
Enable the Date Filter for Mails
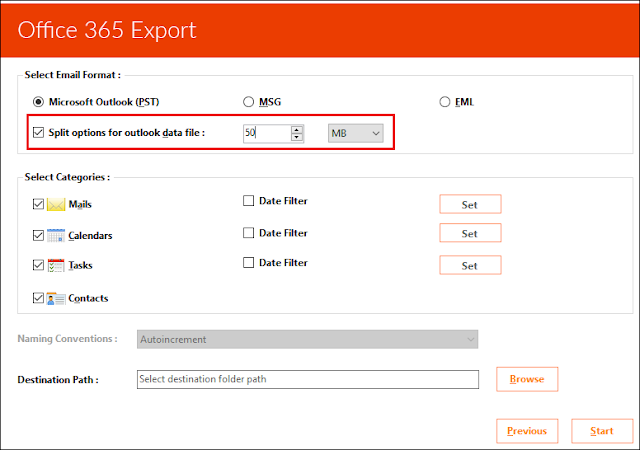click(249, 200)
